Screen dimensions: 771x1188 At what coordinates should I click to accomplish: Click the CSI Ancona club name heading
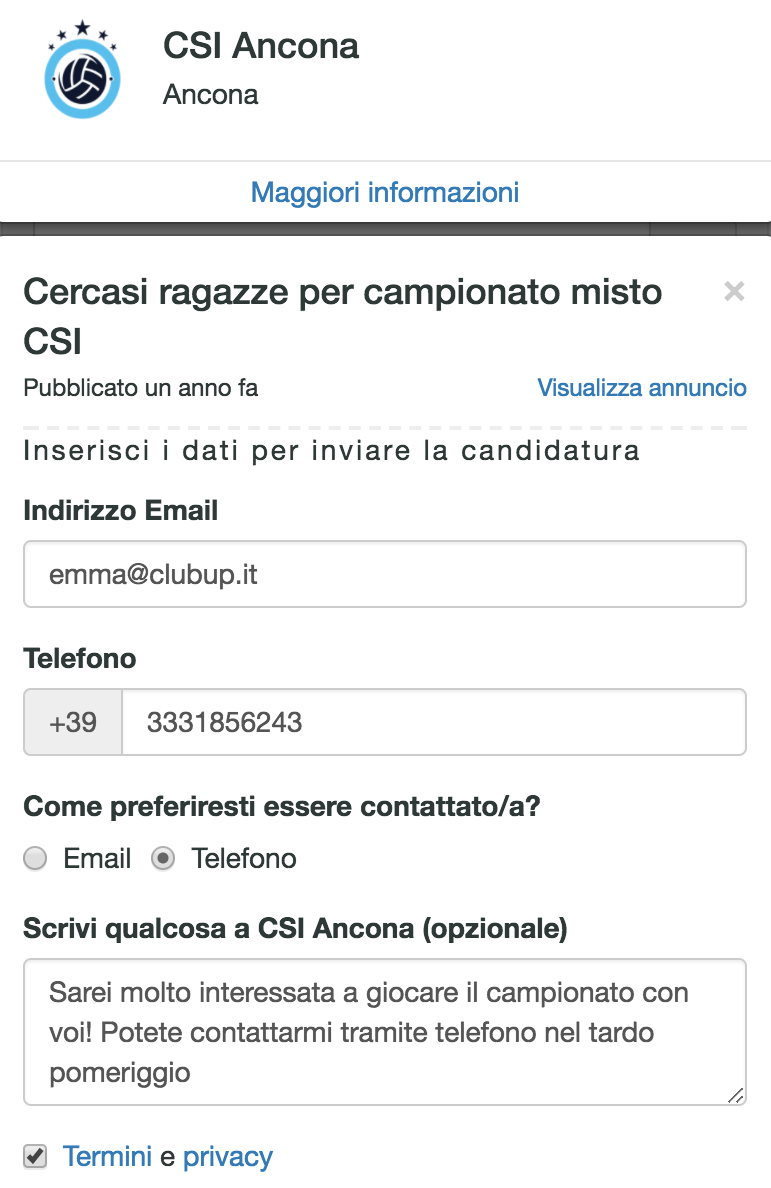click(x=261, y=46)
